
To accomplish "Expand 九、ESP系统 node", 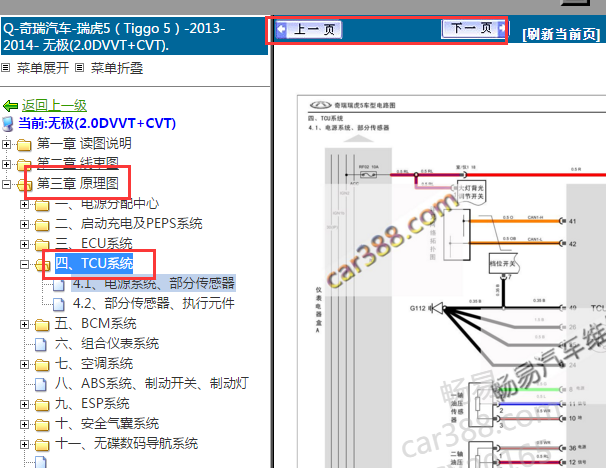I will pyautogui.click(x=24, y=405).
